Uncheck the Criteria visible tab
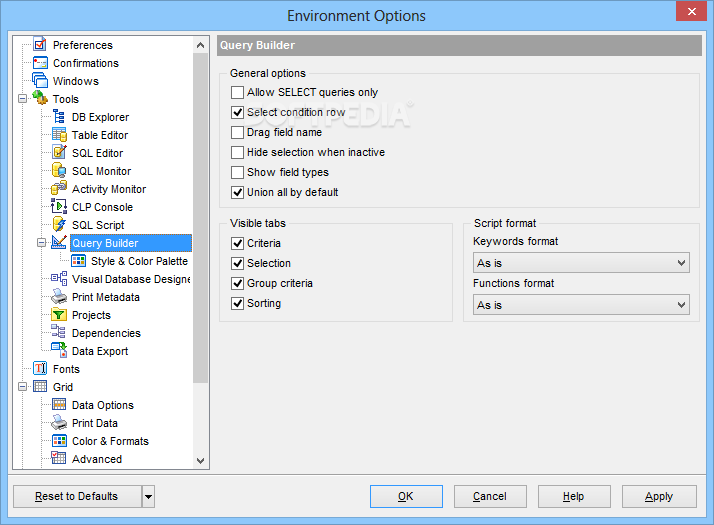Viewport: 714px width, 525px height. [237, 244]
